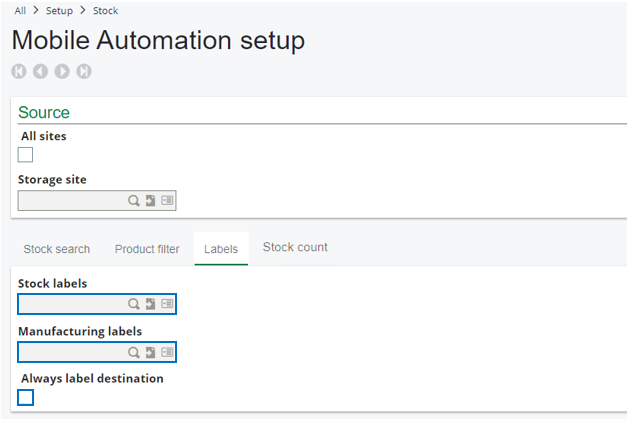Go to the first record
Viewport: 627px width, 422px height.
(x=19, y=71)
